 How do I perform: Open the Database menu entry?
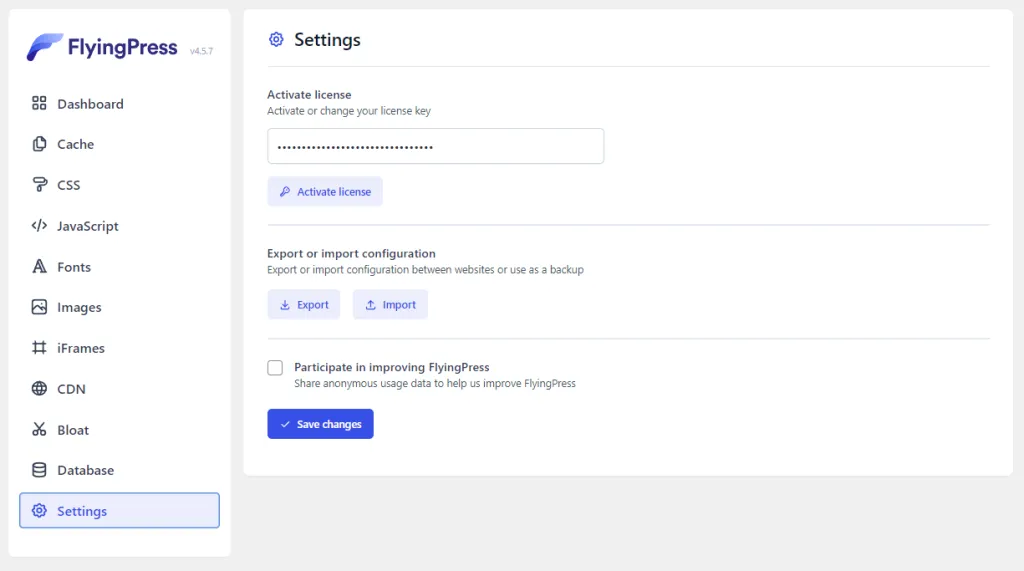[x=85, y=470]
